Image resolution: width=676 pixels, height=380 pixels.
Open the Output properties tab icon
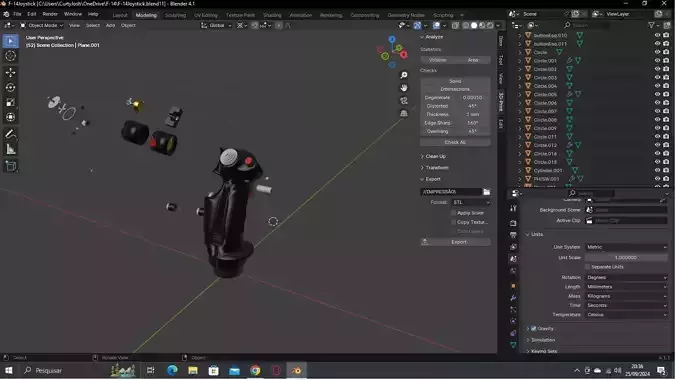pos(513,235)
